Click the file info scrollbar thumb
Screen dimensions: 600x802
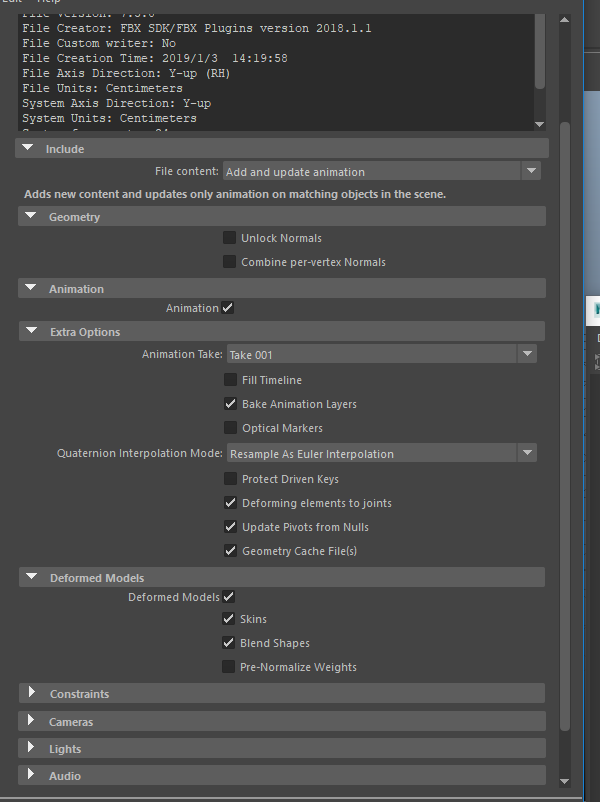tap(540, 52)
